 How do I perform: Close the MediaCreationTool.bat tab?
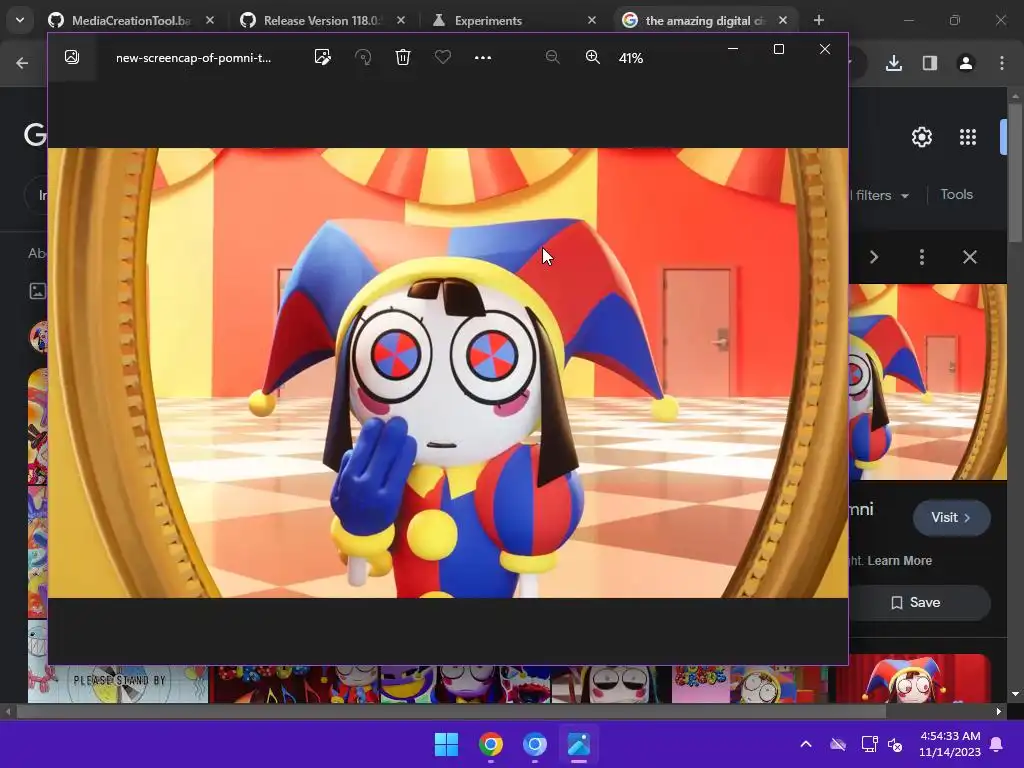point(210,20)
